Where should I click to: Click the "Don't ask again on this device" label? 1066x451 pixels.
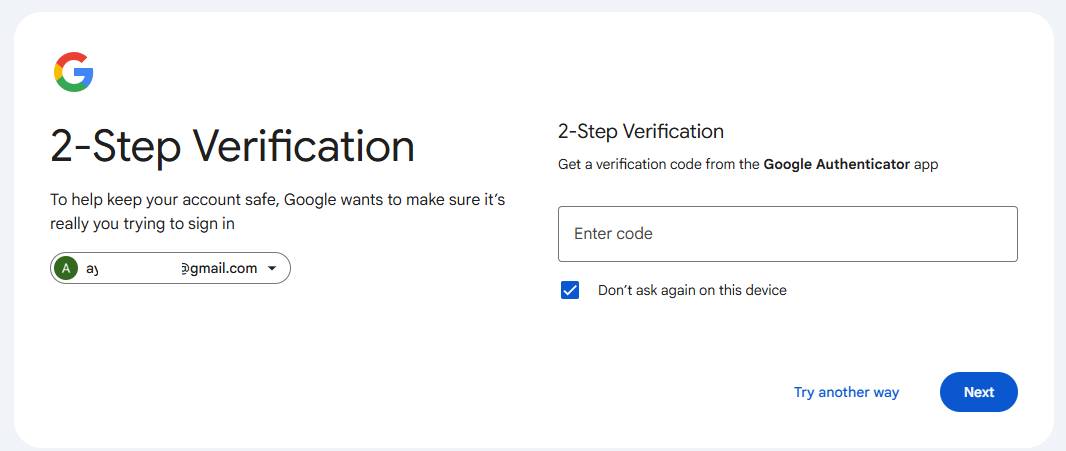coord(692,290)
